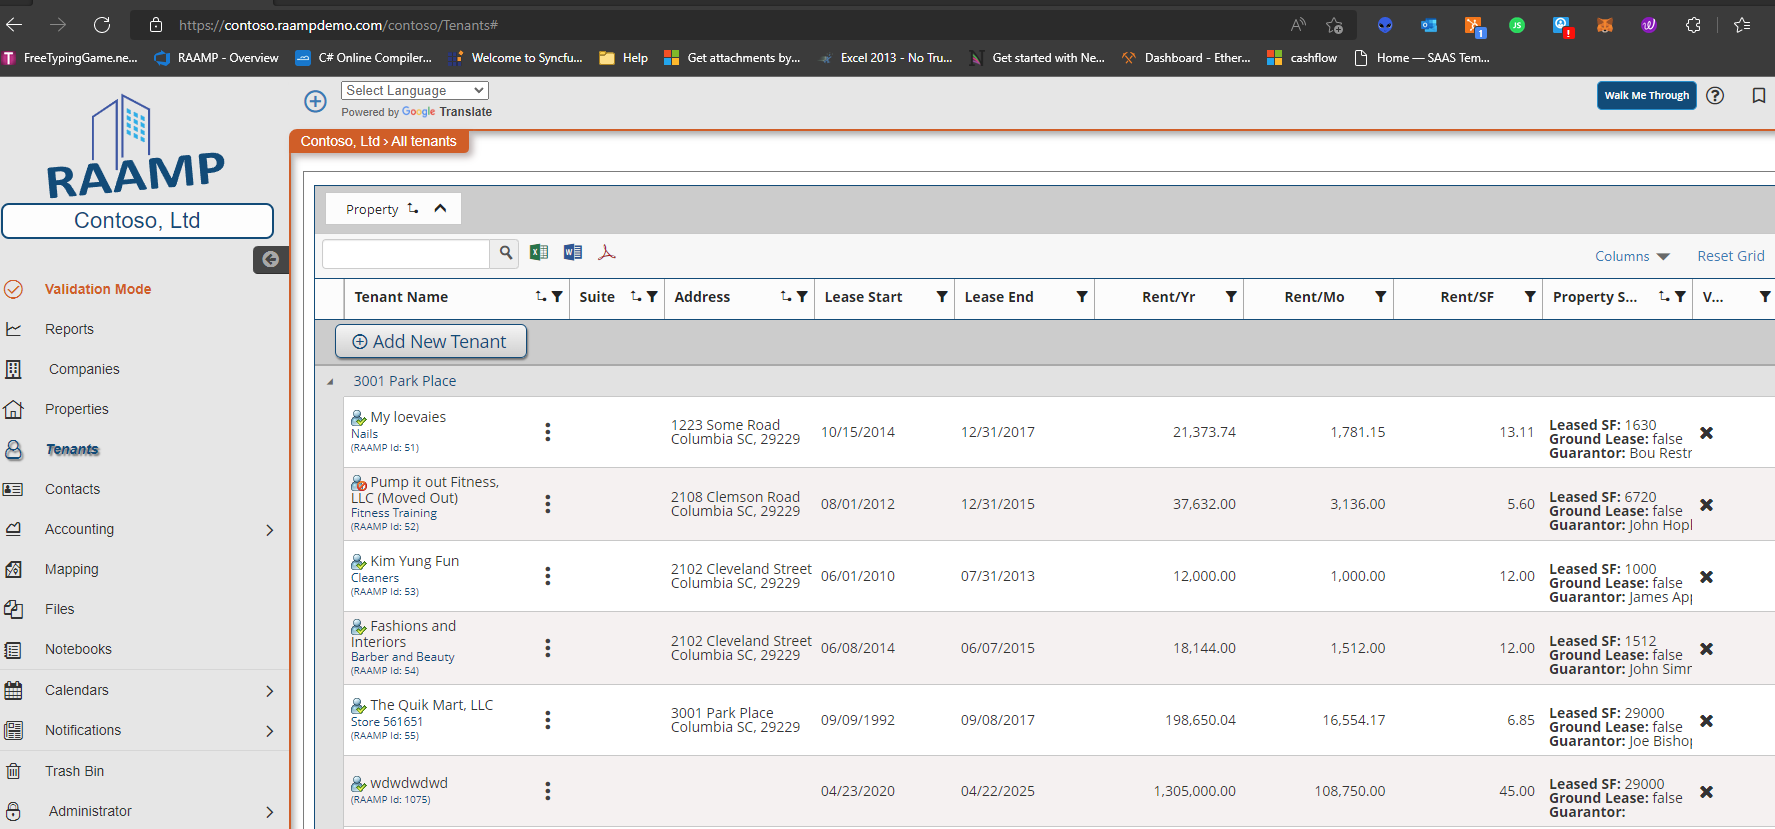The image size is (1775, 829).
Task: Click the Contoso, Ltd company box
Action: (137, 221)
